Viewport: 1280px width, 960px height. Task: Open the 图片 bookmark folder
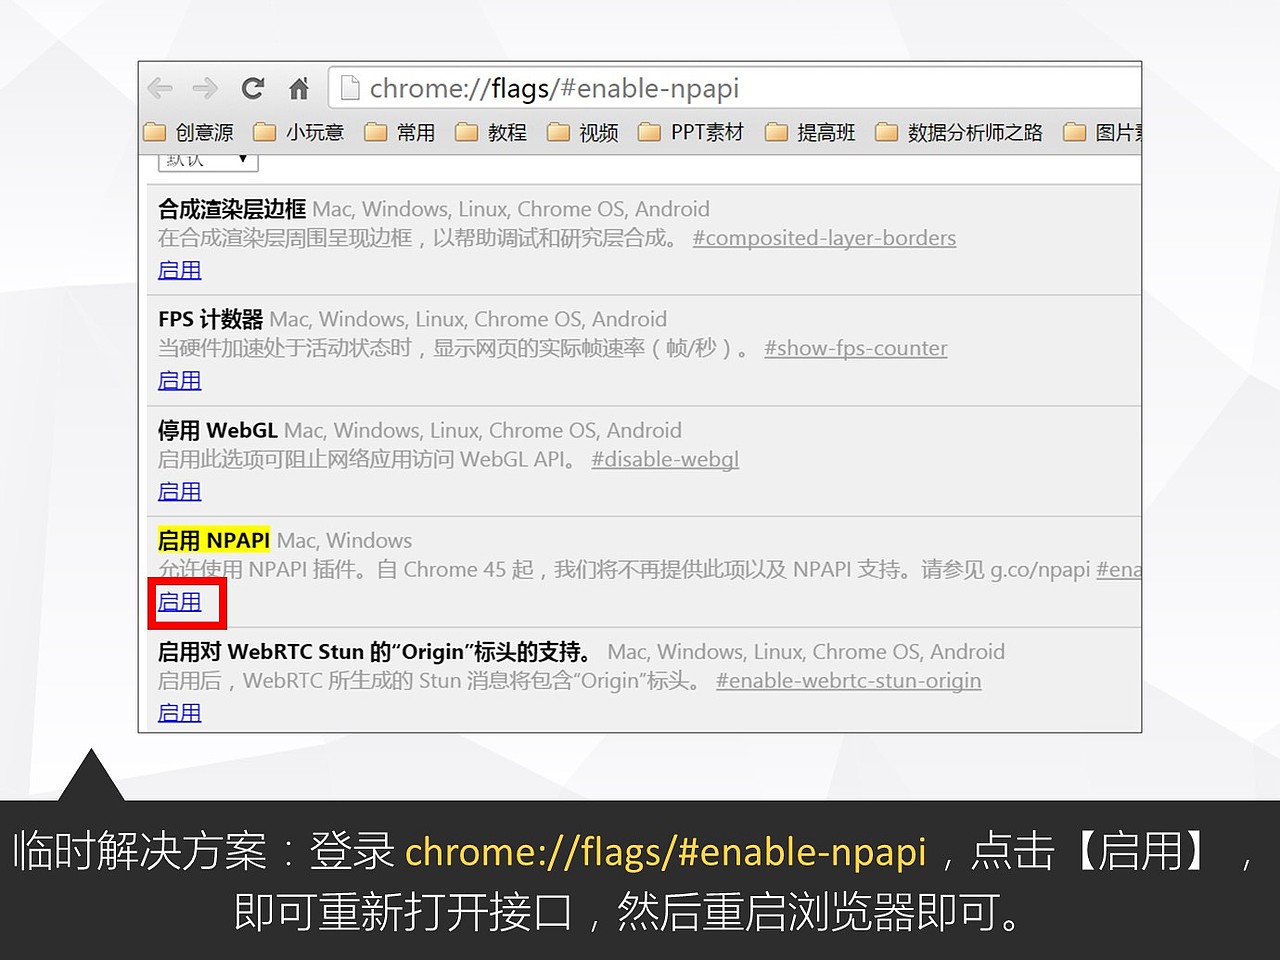click(1103, 132)
